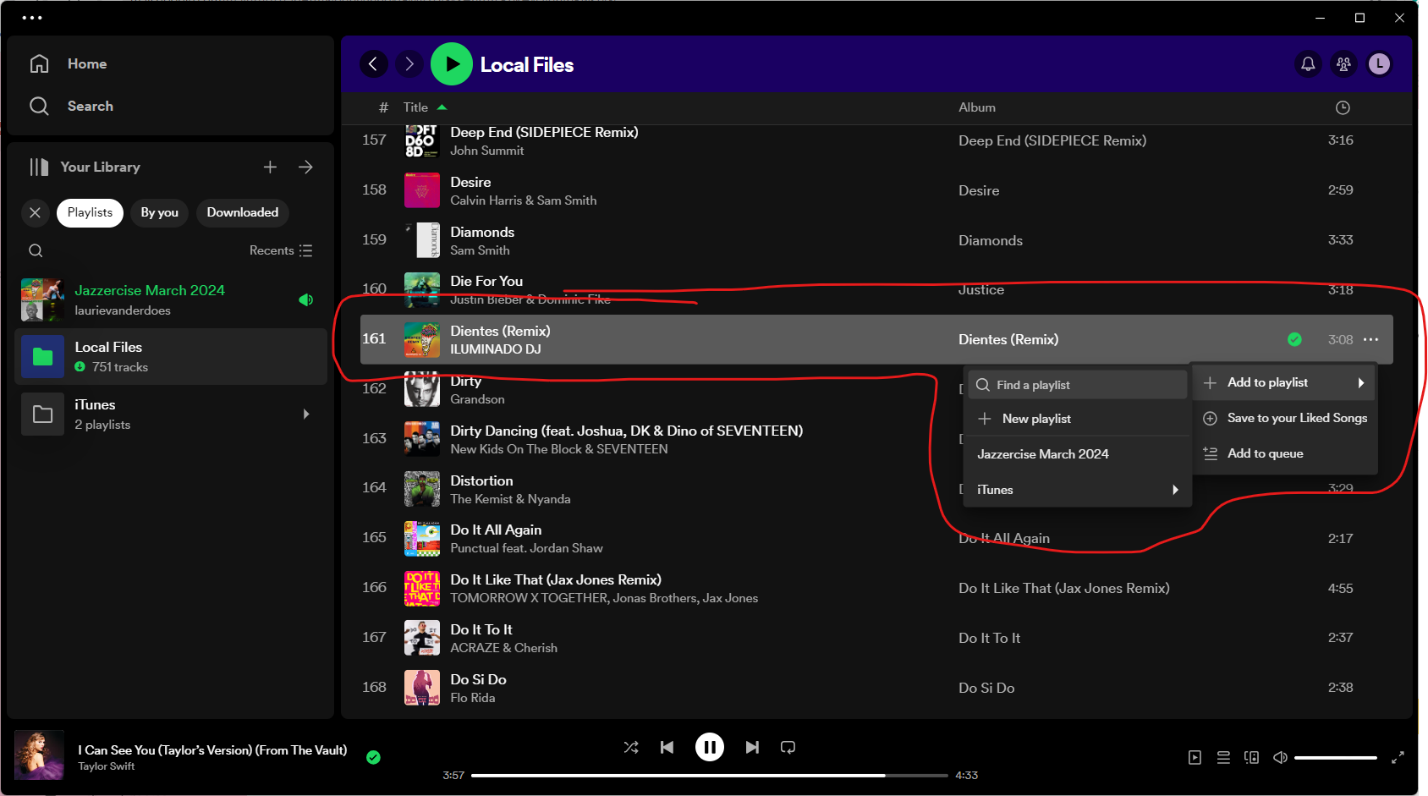Expand Your Library with the arrow icon

(x=306, y=167)
